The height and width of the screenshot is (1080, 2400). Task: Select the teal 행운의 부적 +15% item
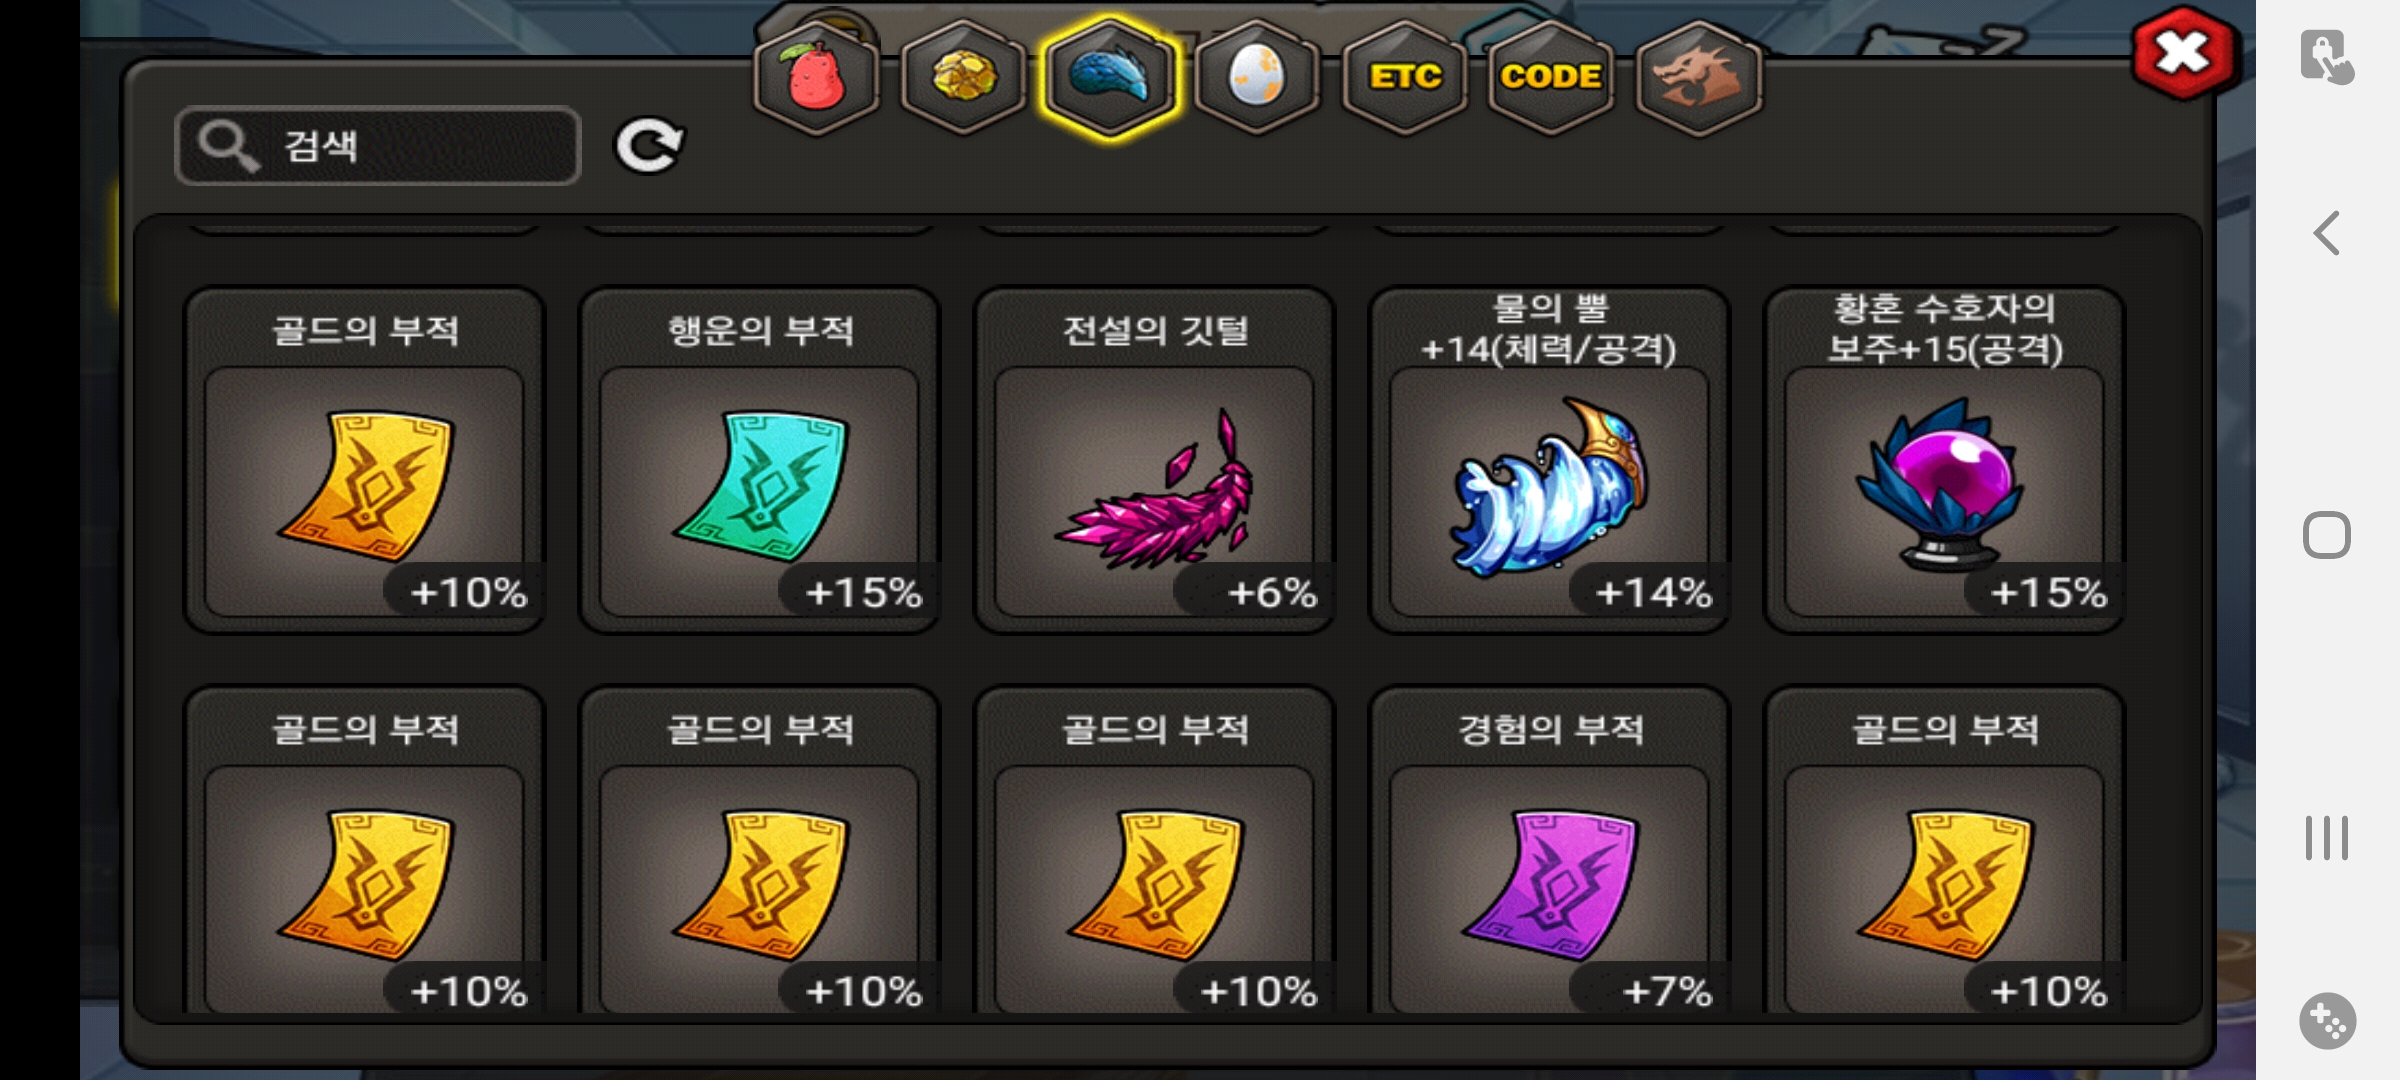pyautogui.click(x=759, y=460)
